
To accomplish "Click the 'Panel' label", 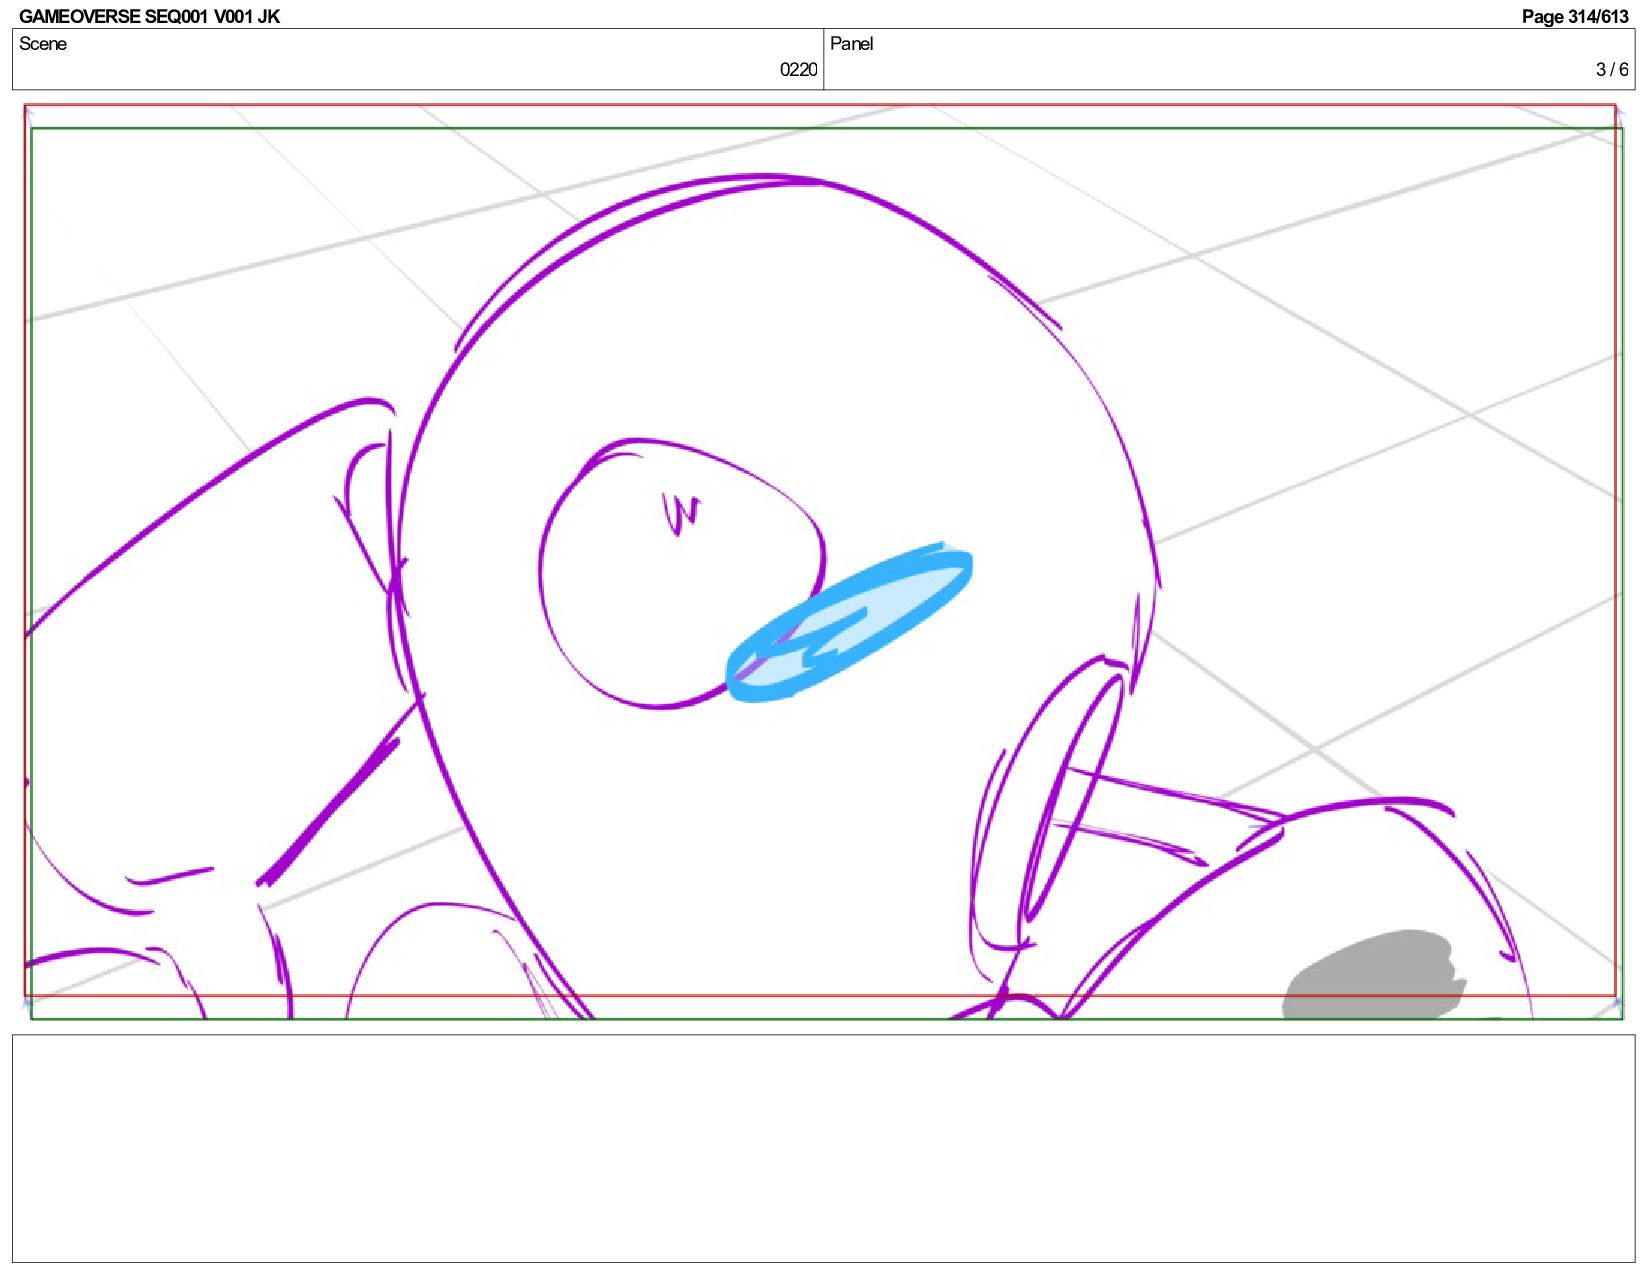I will (x=851, y=44).
